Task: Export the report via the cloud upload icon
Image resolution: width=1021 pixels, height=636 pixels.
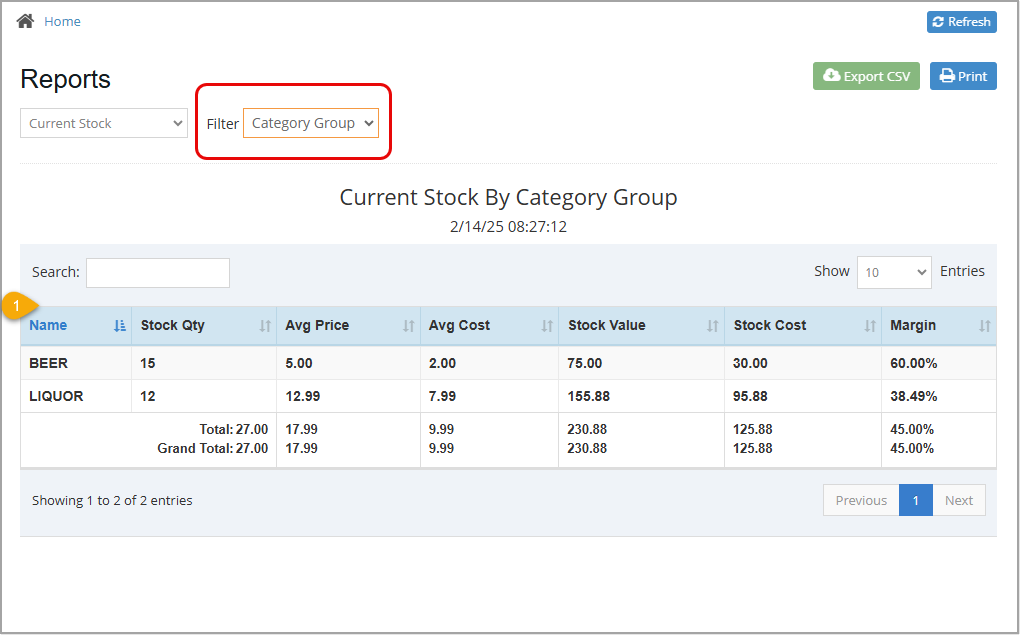Action: click(831, 75)
